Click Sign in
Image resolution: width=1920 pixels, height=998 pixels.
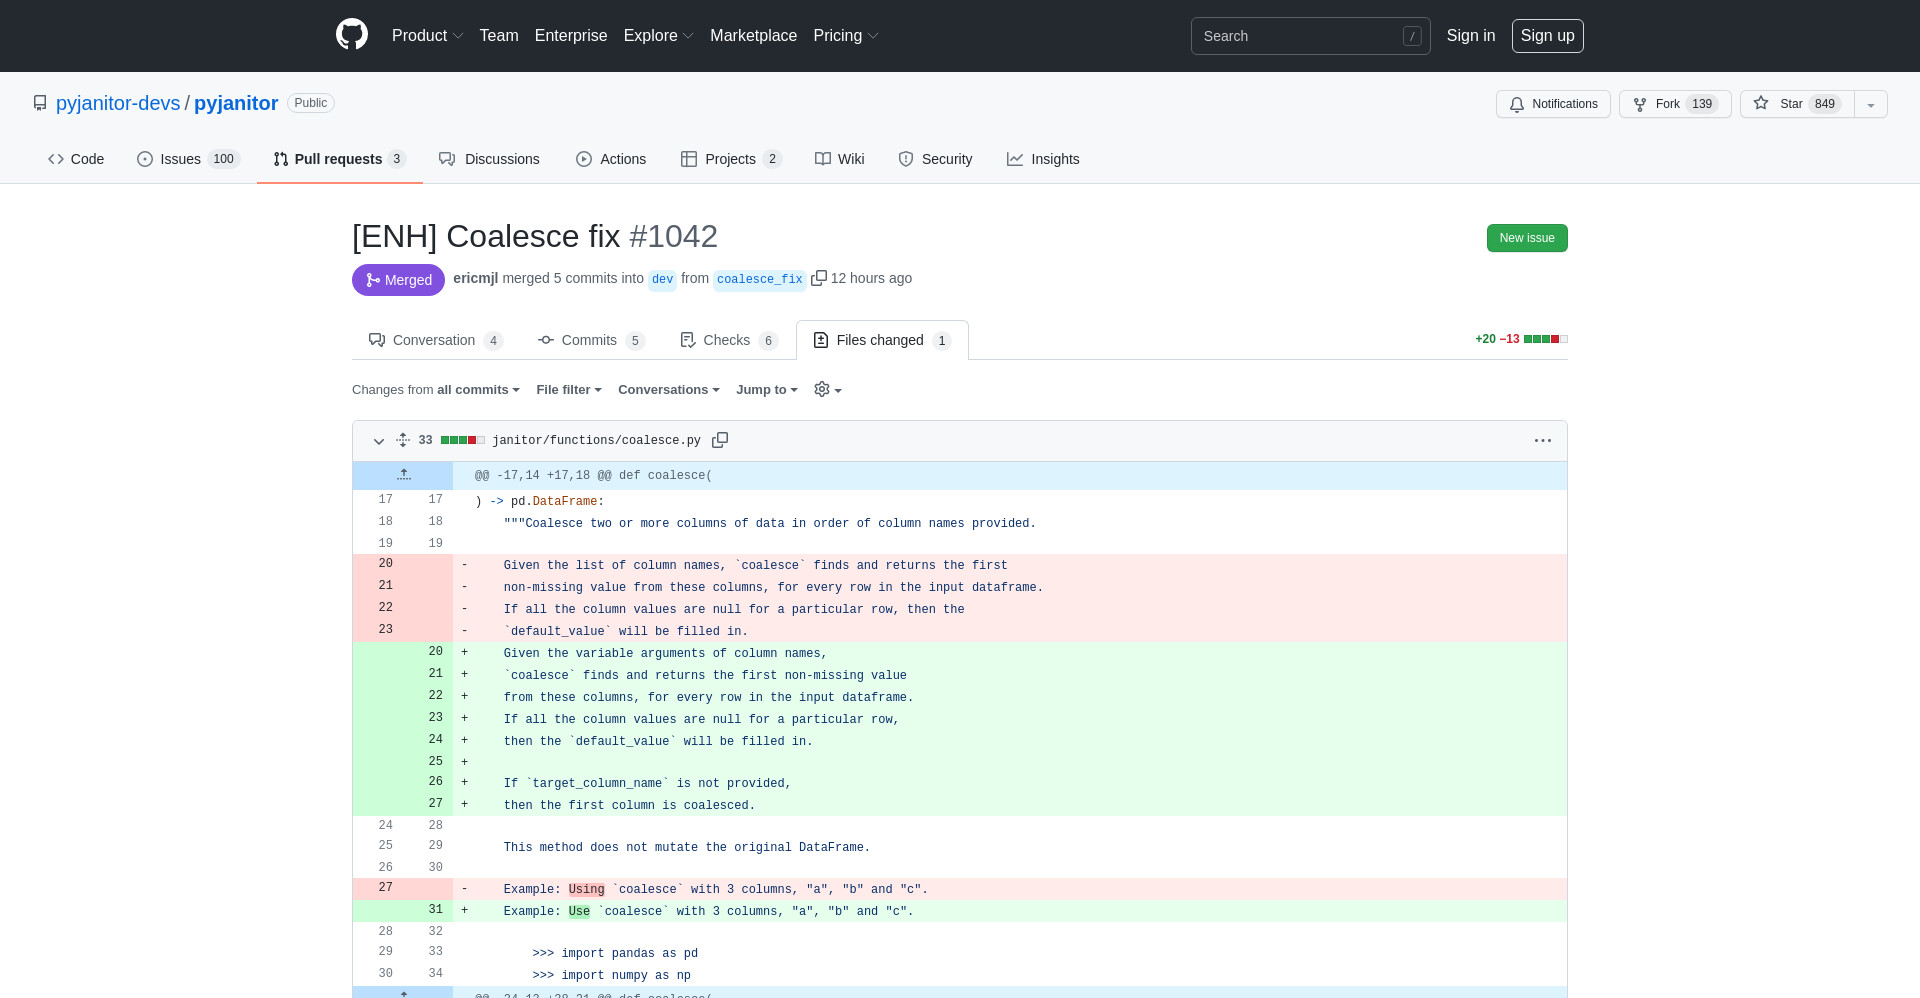[x=1471, y=35]
